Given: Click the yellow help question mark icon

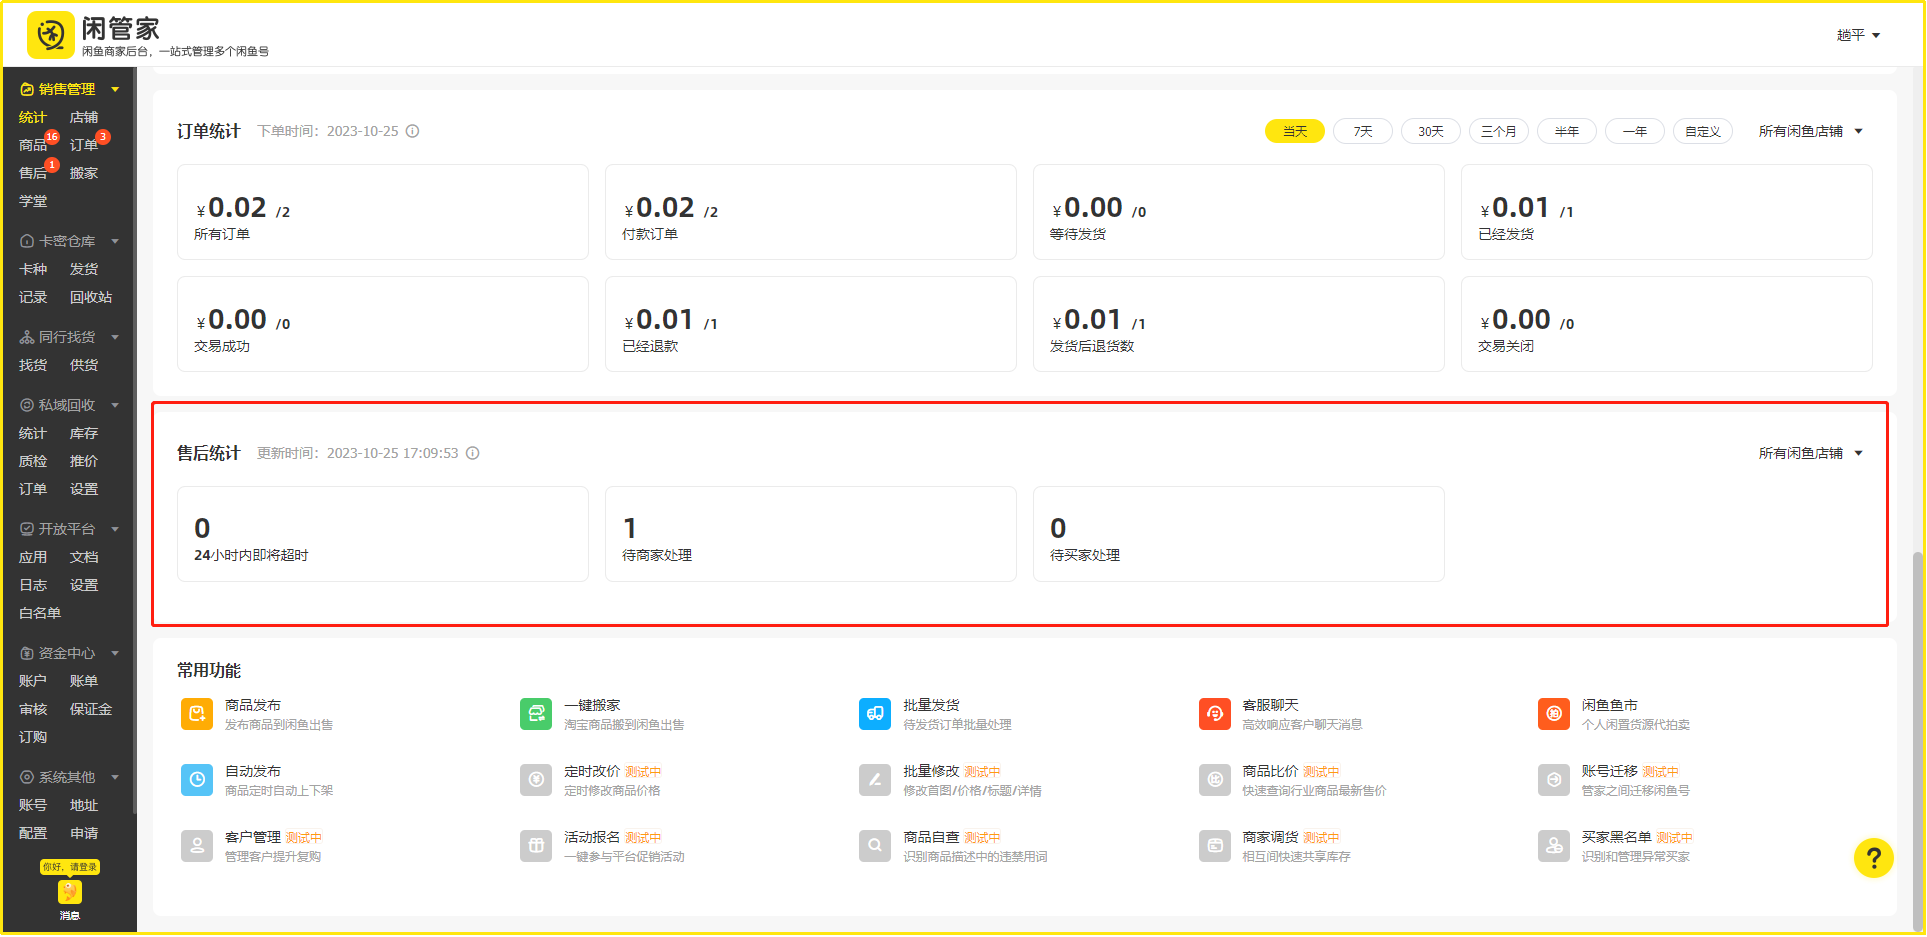Looking at the screenshot, I should 1873,858.
